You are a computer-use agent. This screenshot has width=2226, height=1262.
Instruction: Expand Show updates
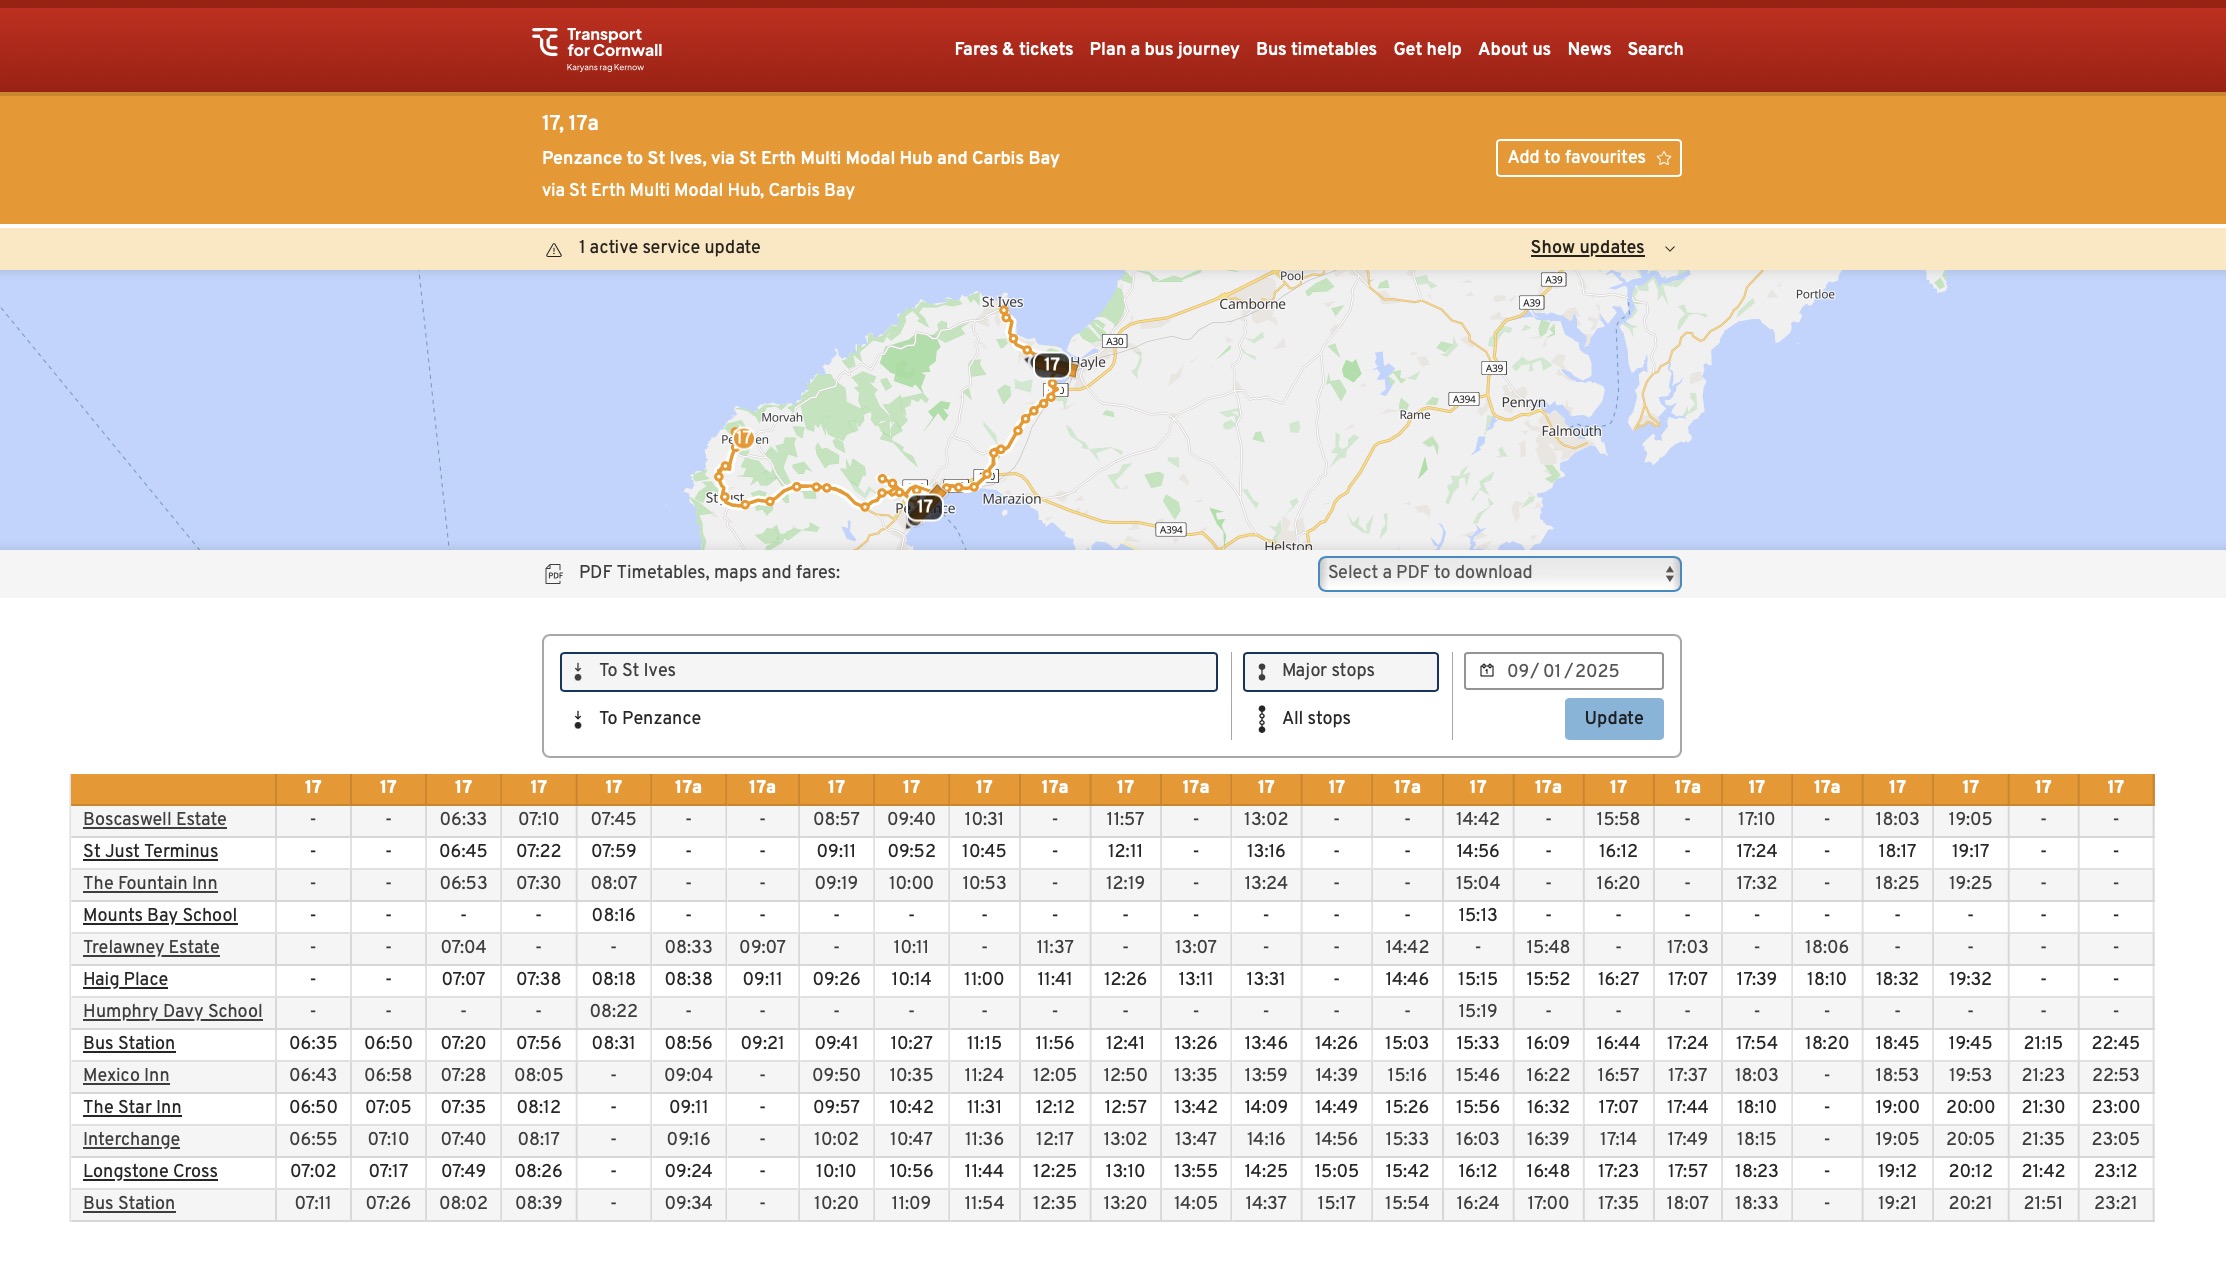click(1586, 248)
